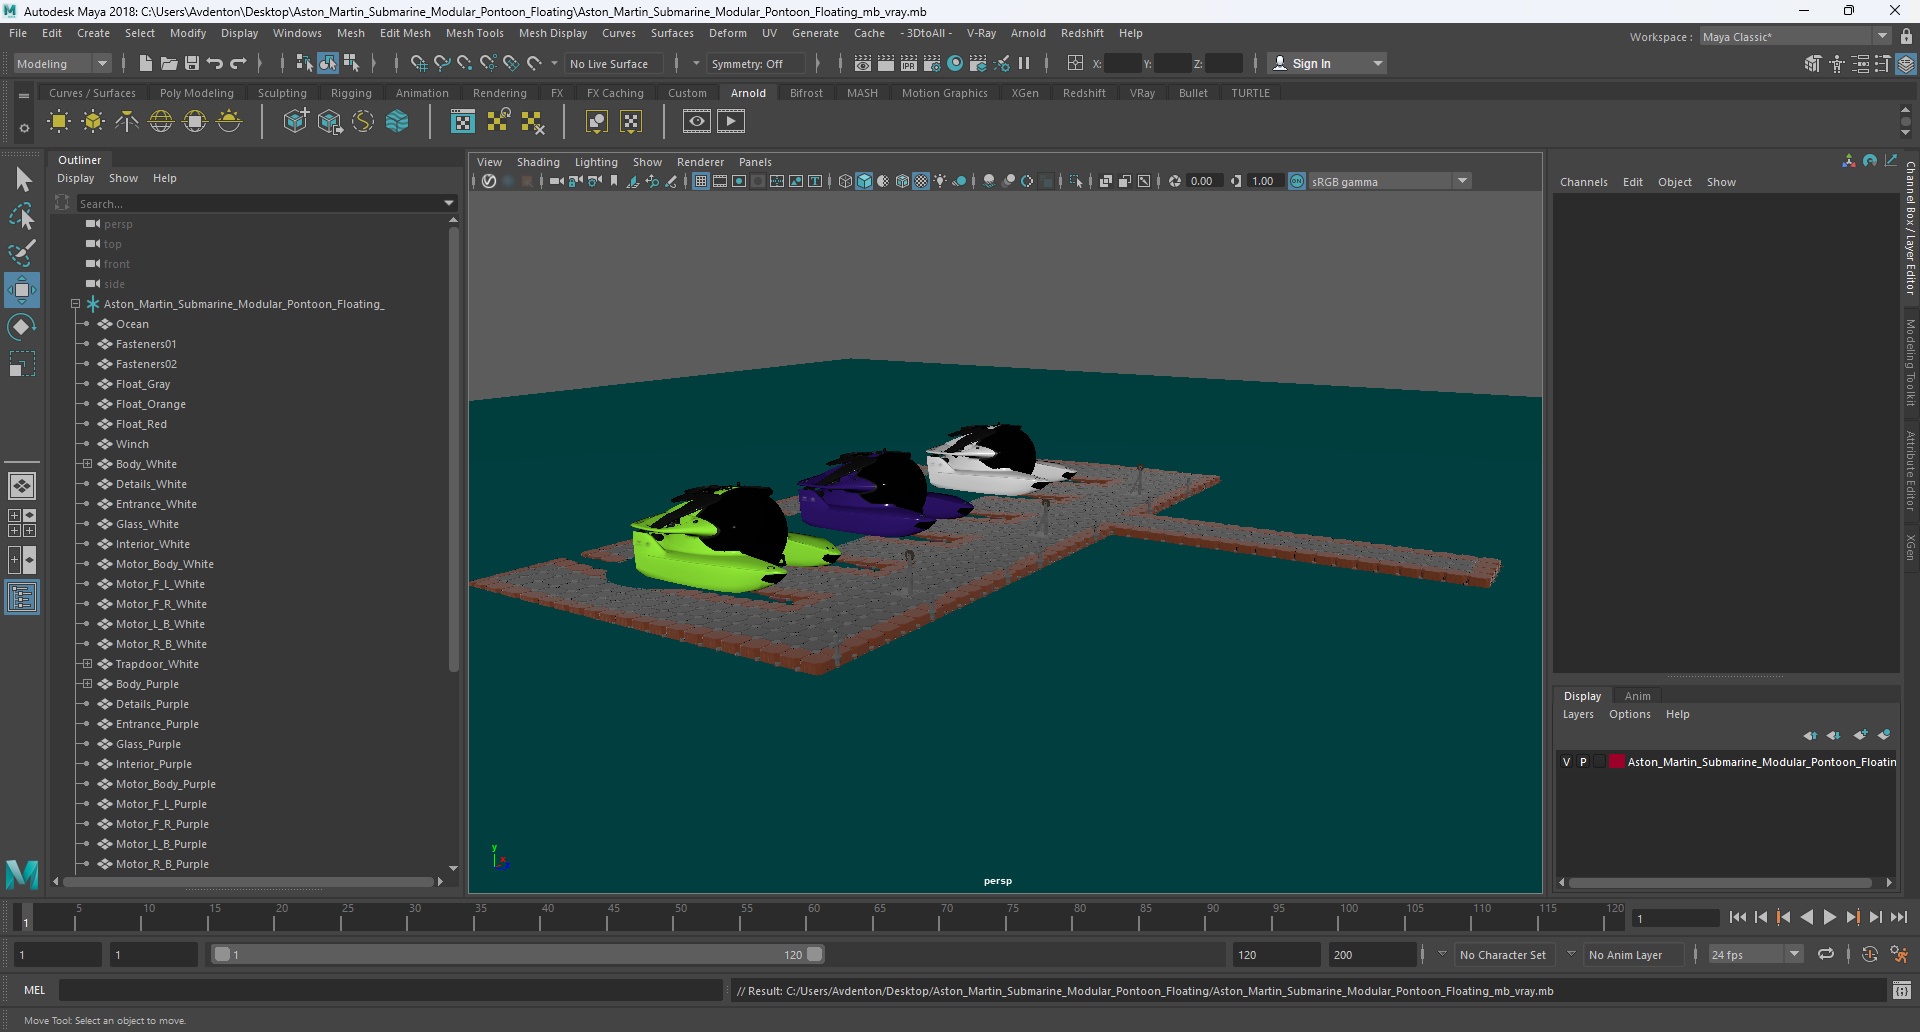This screenshot has height=1032, width=1920.
Task: Collapse the Aston_Martin root outliner node
Action: [75, 304]
